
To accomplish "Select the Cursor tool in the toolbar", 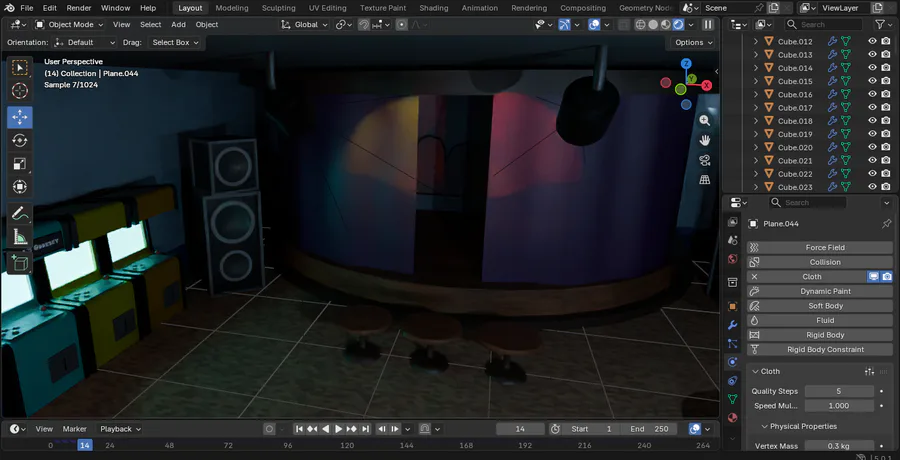I will click(x=20, y=91).
